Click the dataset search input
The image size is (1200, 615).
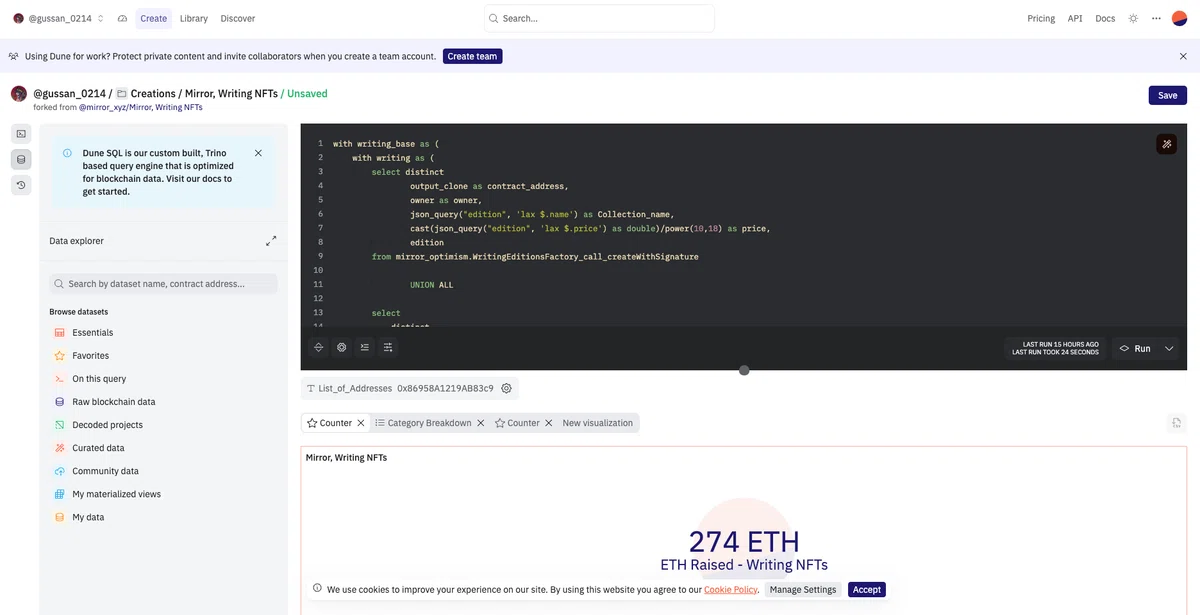tap(163, 284)
